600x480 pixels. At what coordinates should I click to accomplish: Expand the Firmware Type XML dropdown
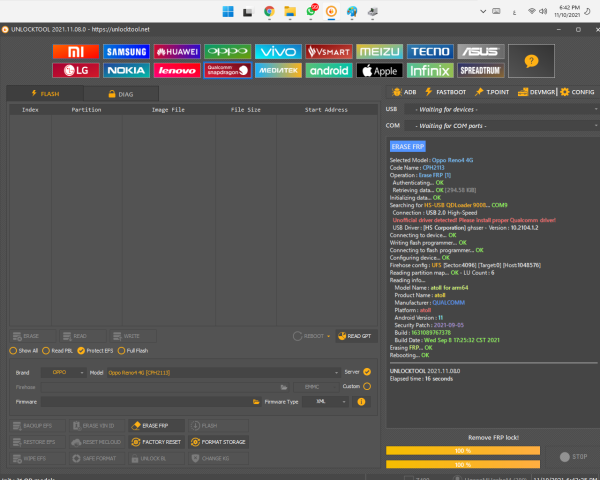(x=325, y=402)
